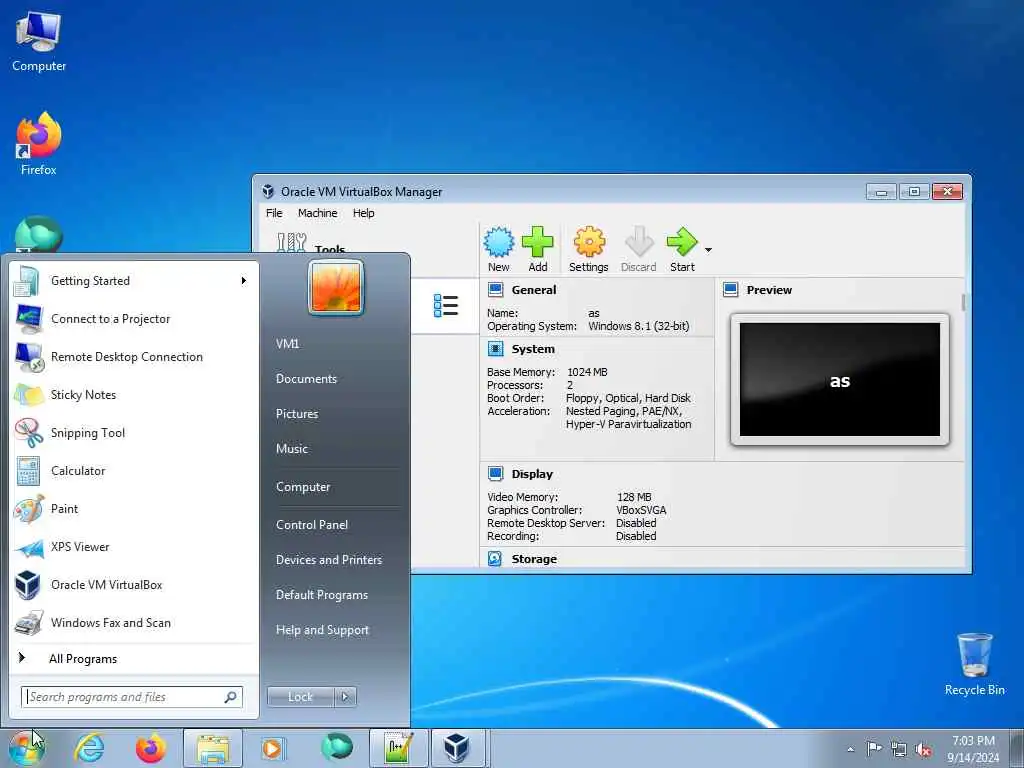Image resolution: width=1024 pixels, height=768 pixels.
Task: Open the System section heading link
Action: click(533, 349)
